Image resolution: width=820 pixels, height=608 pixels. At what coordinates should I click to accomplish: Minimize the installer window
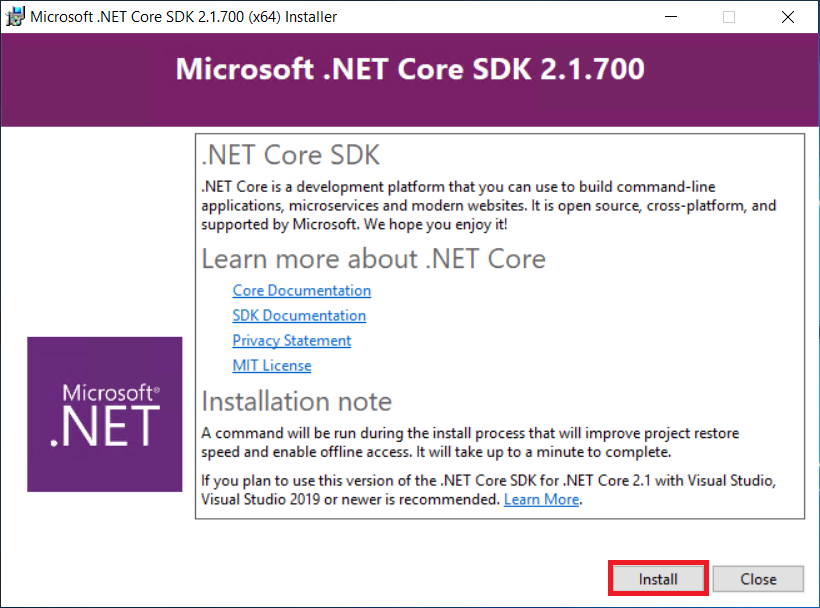(671, 17)
